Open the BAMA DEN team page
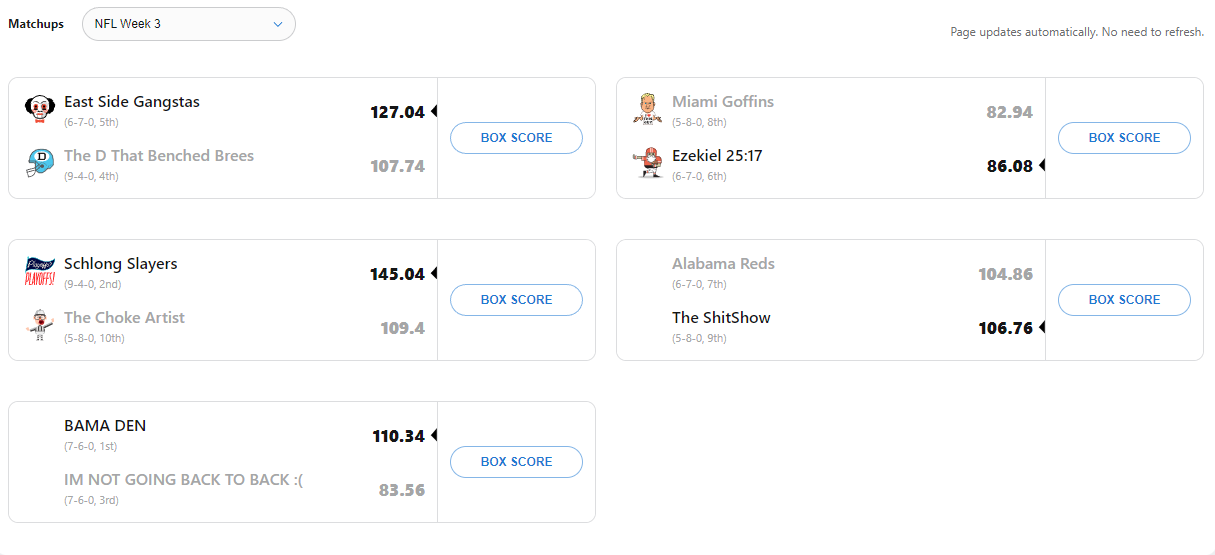The image size is (1215, 555). (x=105, y=426)
